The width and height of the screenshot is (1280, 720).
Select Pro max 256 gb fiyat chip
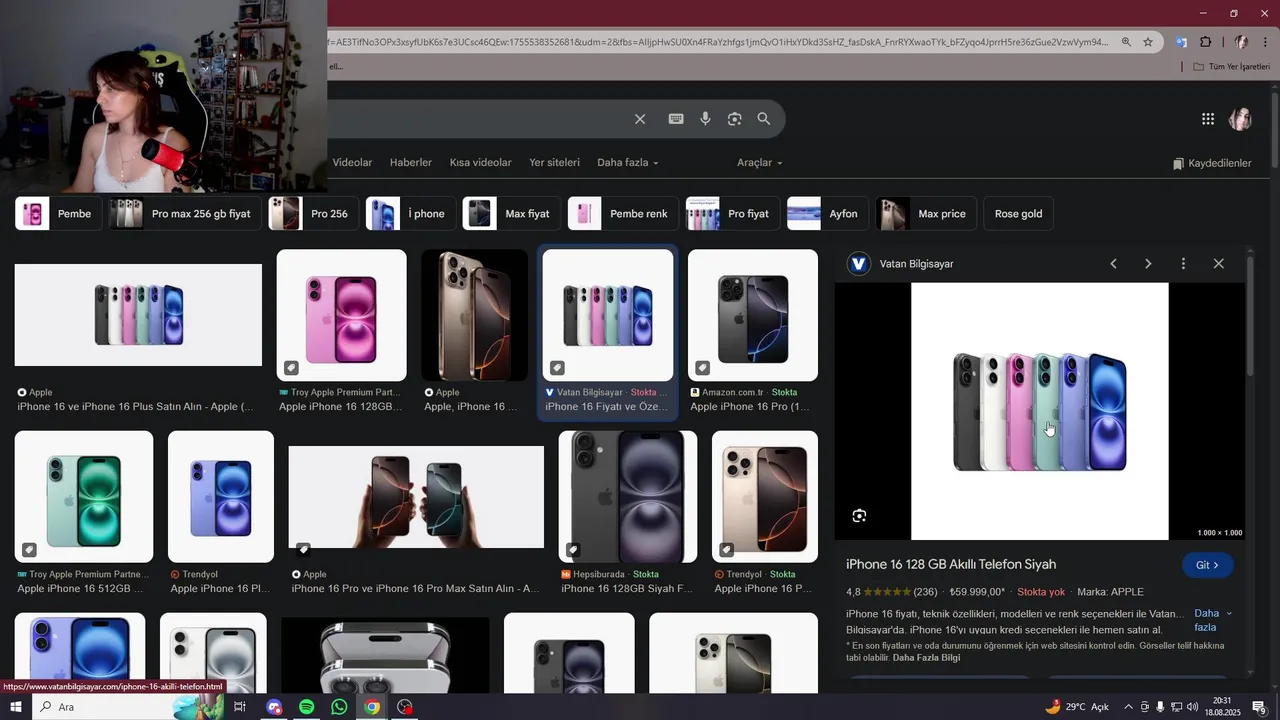point(185,214)
